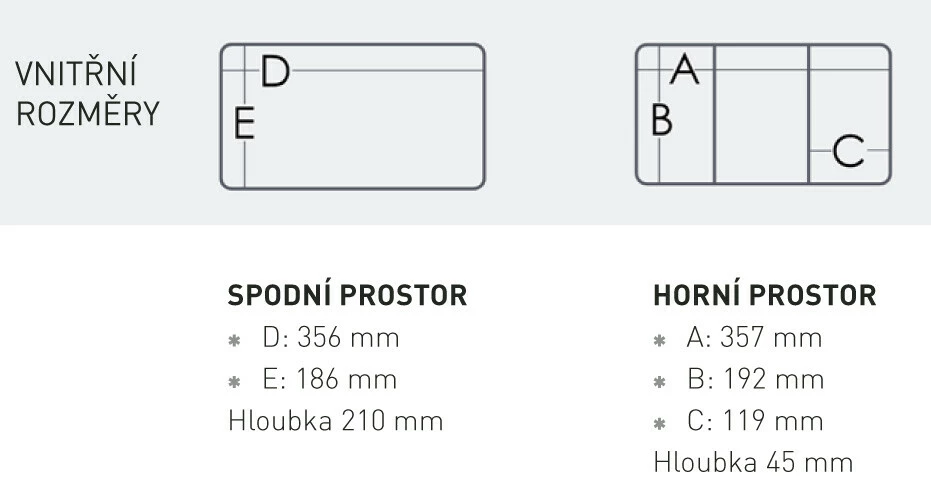
Task: Click the asterisk bullet beside D: 356 mm
Action: coord(235,340)
